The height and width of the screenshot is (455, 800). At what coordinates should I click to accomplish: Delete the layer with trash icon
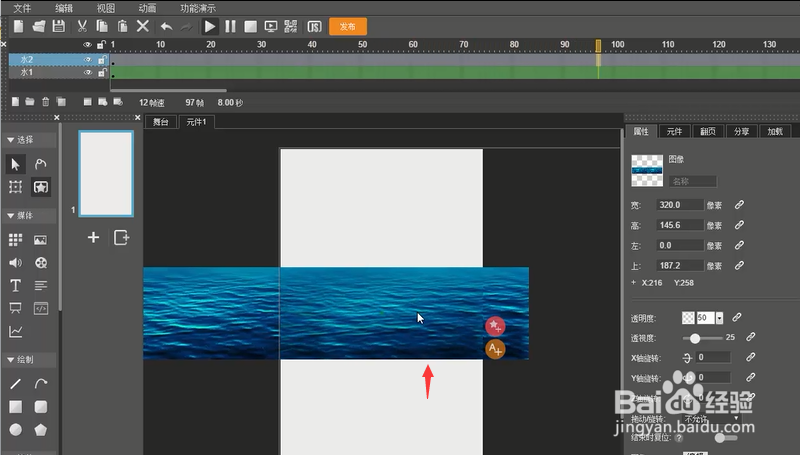45,102
